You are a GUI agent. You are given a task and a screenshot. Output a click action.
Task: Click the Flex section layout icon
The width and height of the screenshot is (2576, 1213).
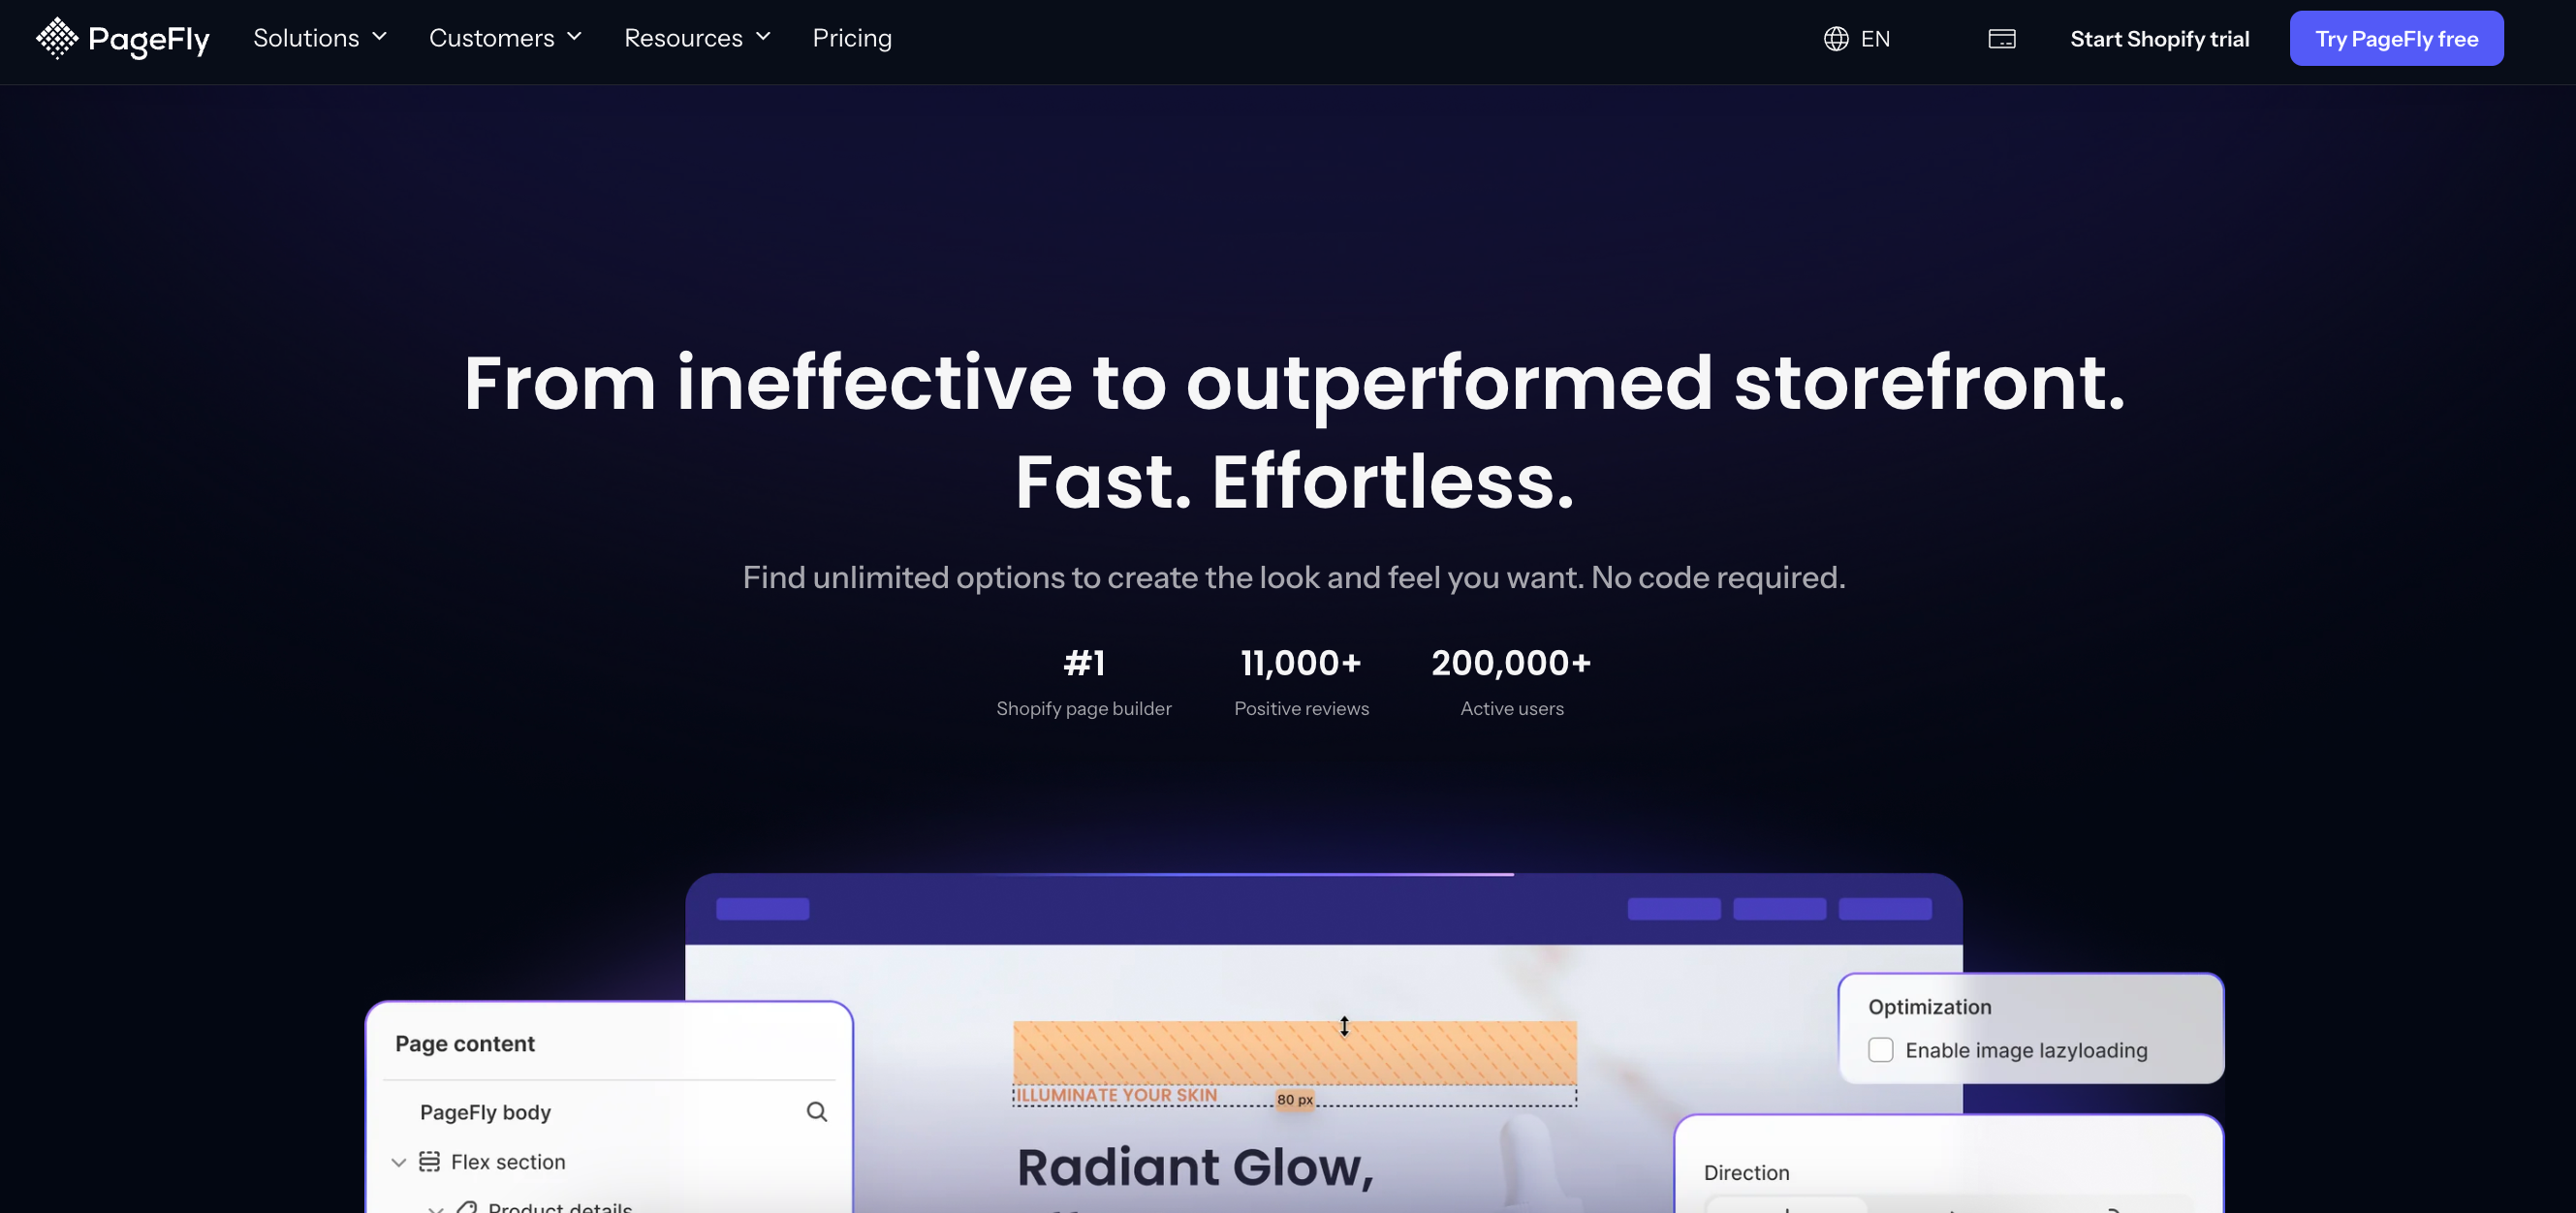429,1161
